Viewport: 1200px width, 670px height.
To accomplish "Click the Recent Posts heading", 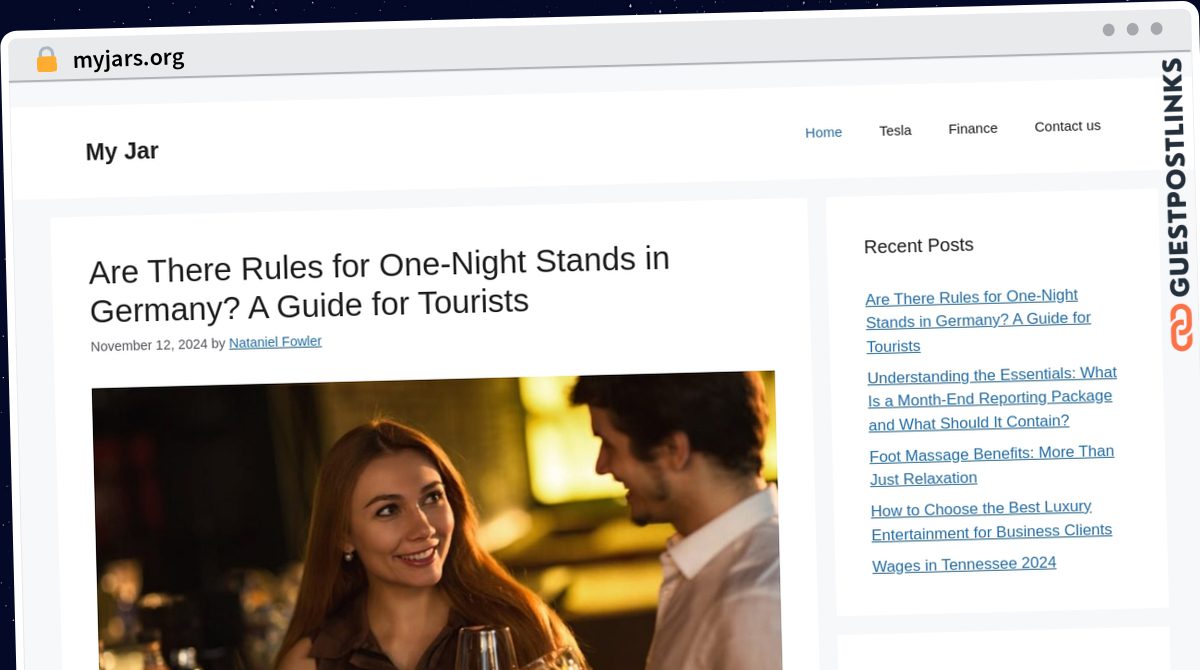I will (918, 245).
